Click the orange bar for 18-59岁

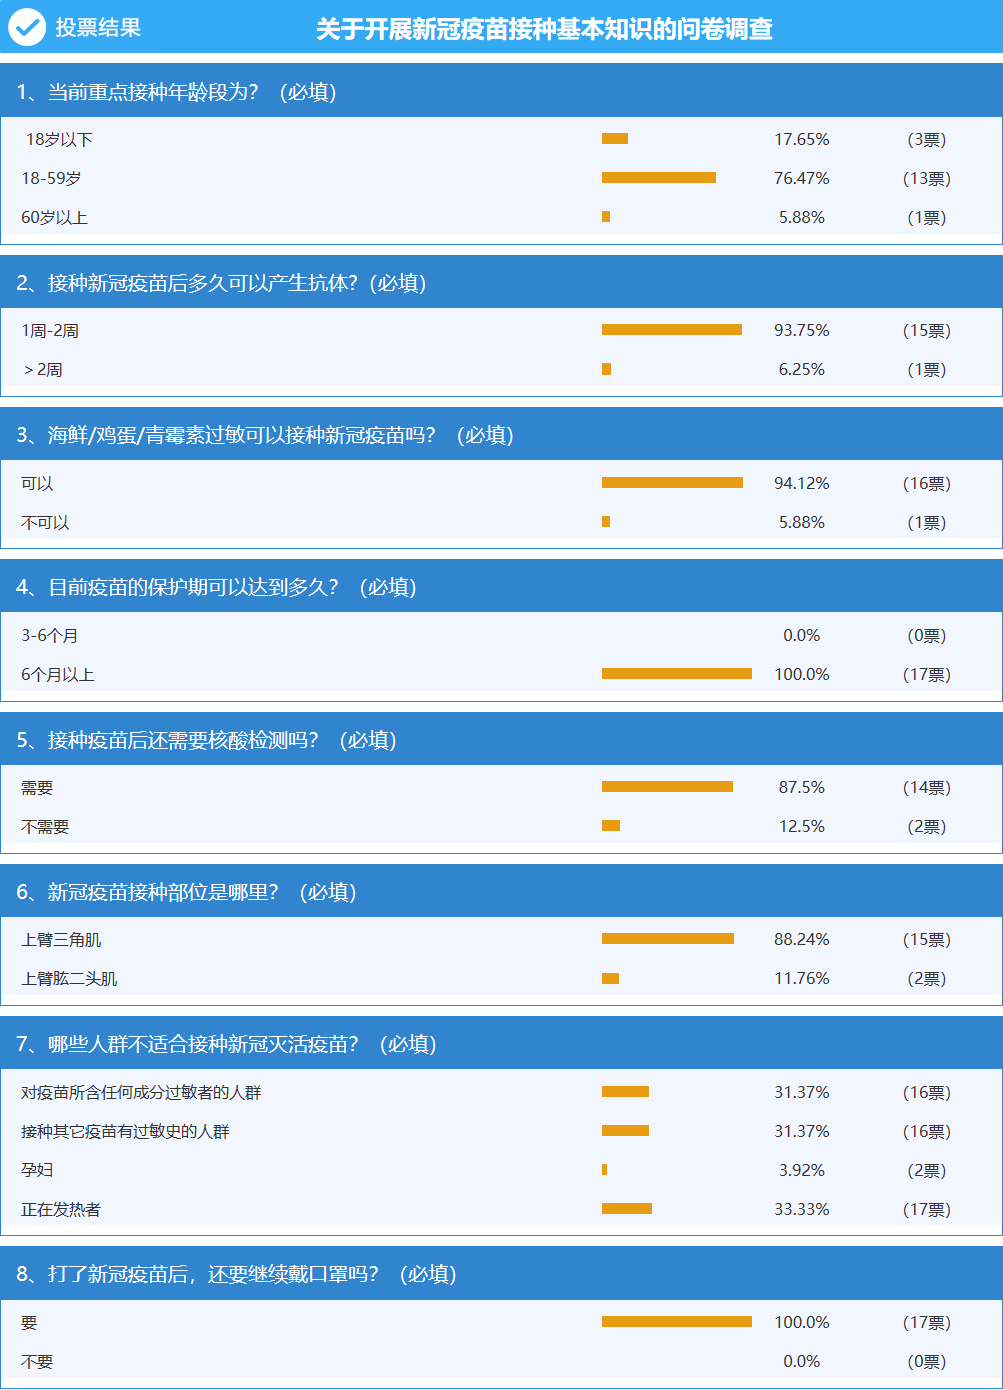pos(659,178)
